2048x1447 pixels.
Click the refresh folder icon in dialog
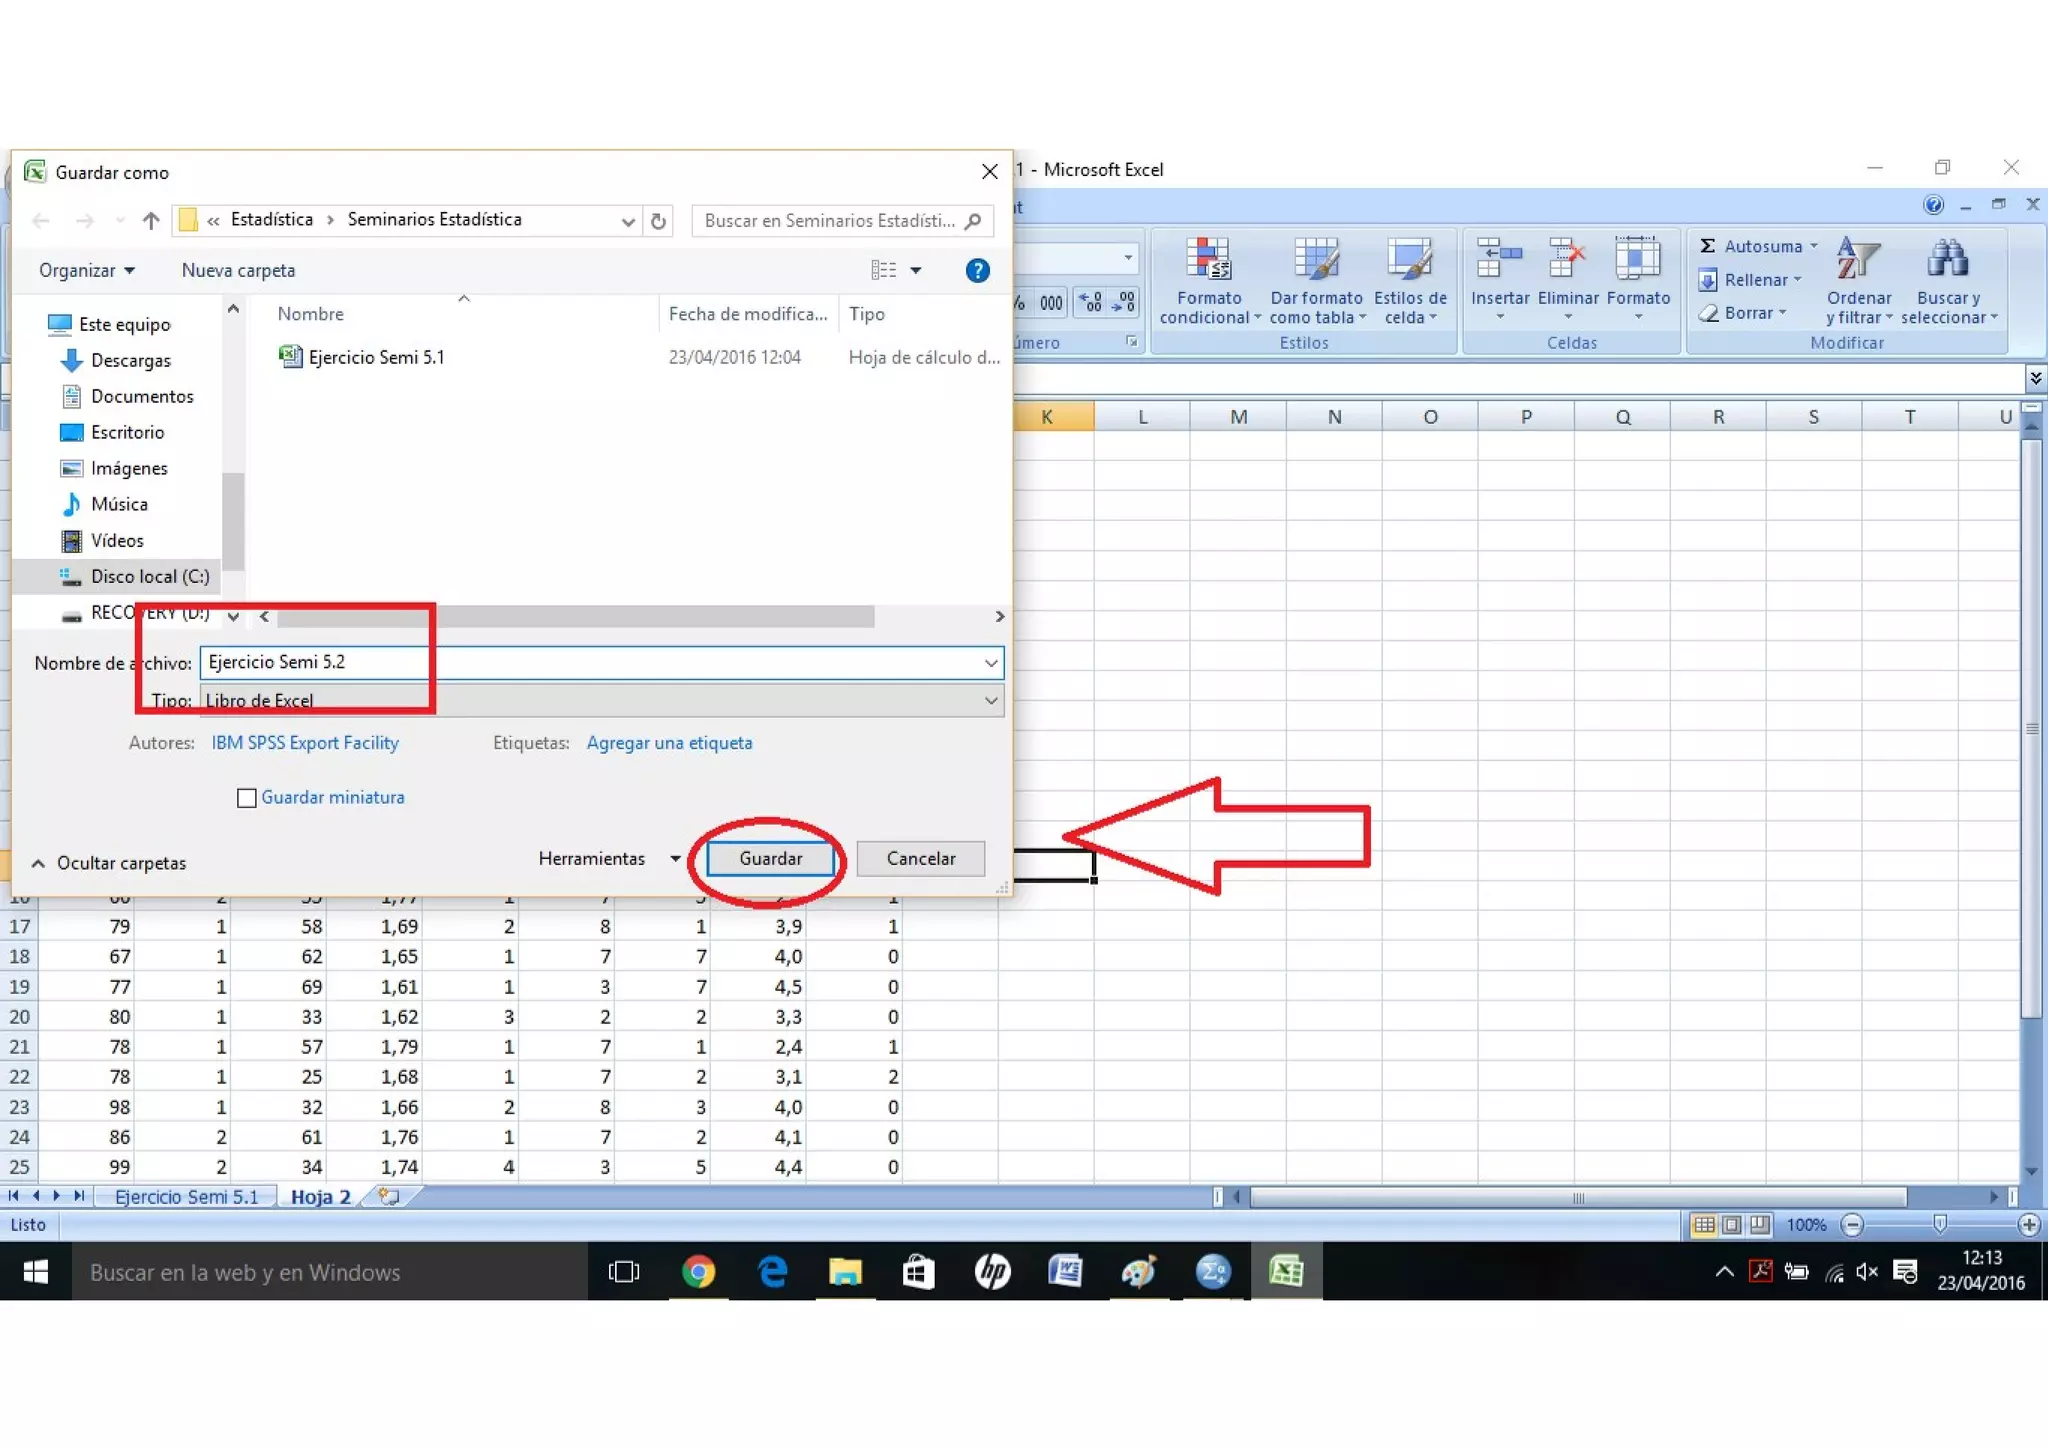pyautogui.click(x=658, y=221)
